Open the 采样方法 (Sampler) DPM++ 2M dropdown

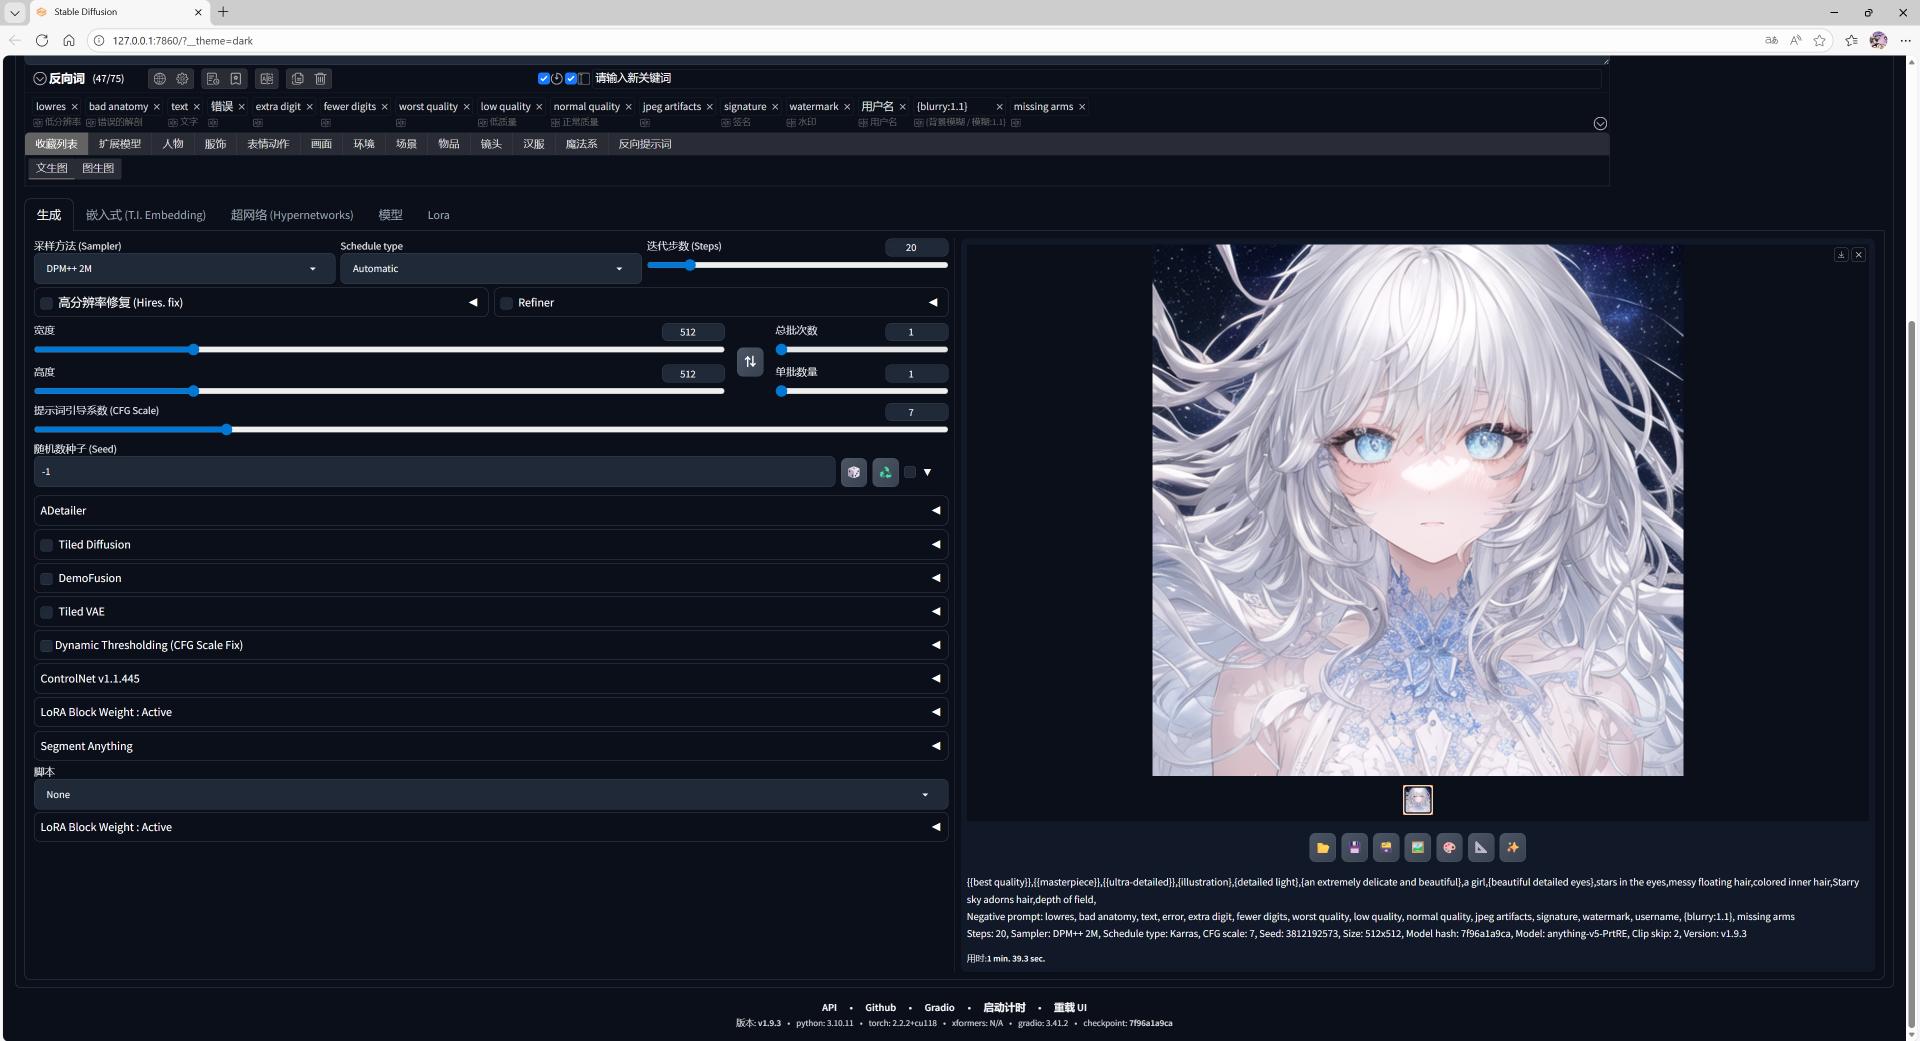click(184, 269)
